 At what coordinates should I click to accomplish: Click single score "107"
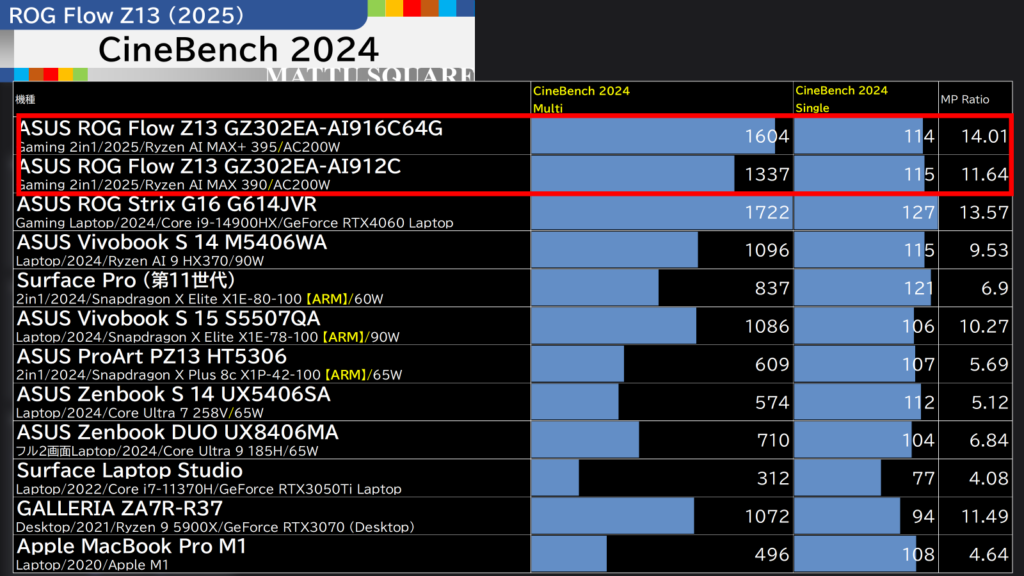click(x=919, y=364)
